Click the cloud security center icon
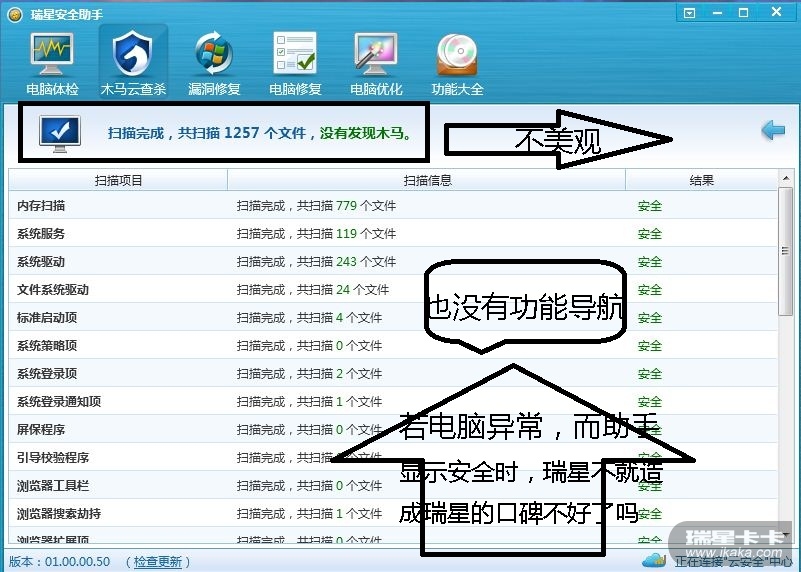This screenshot has height=572, width=801. pos(654,560)
